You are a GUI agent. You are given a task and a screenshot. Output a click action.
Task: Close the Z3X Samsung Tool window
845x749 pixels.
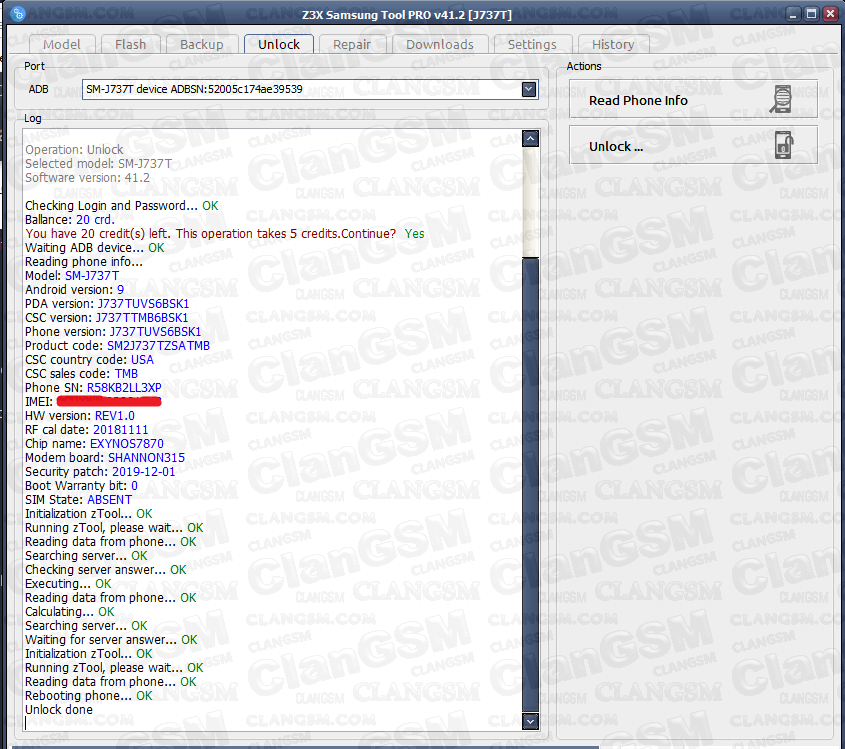(x=830, y=14)
